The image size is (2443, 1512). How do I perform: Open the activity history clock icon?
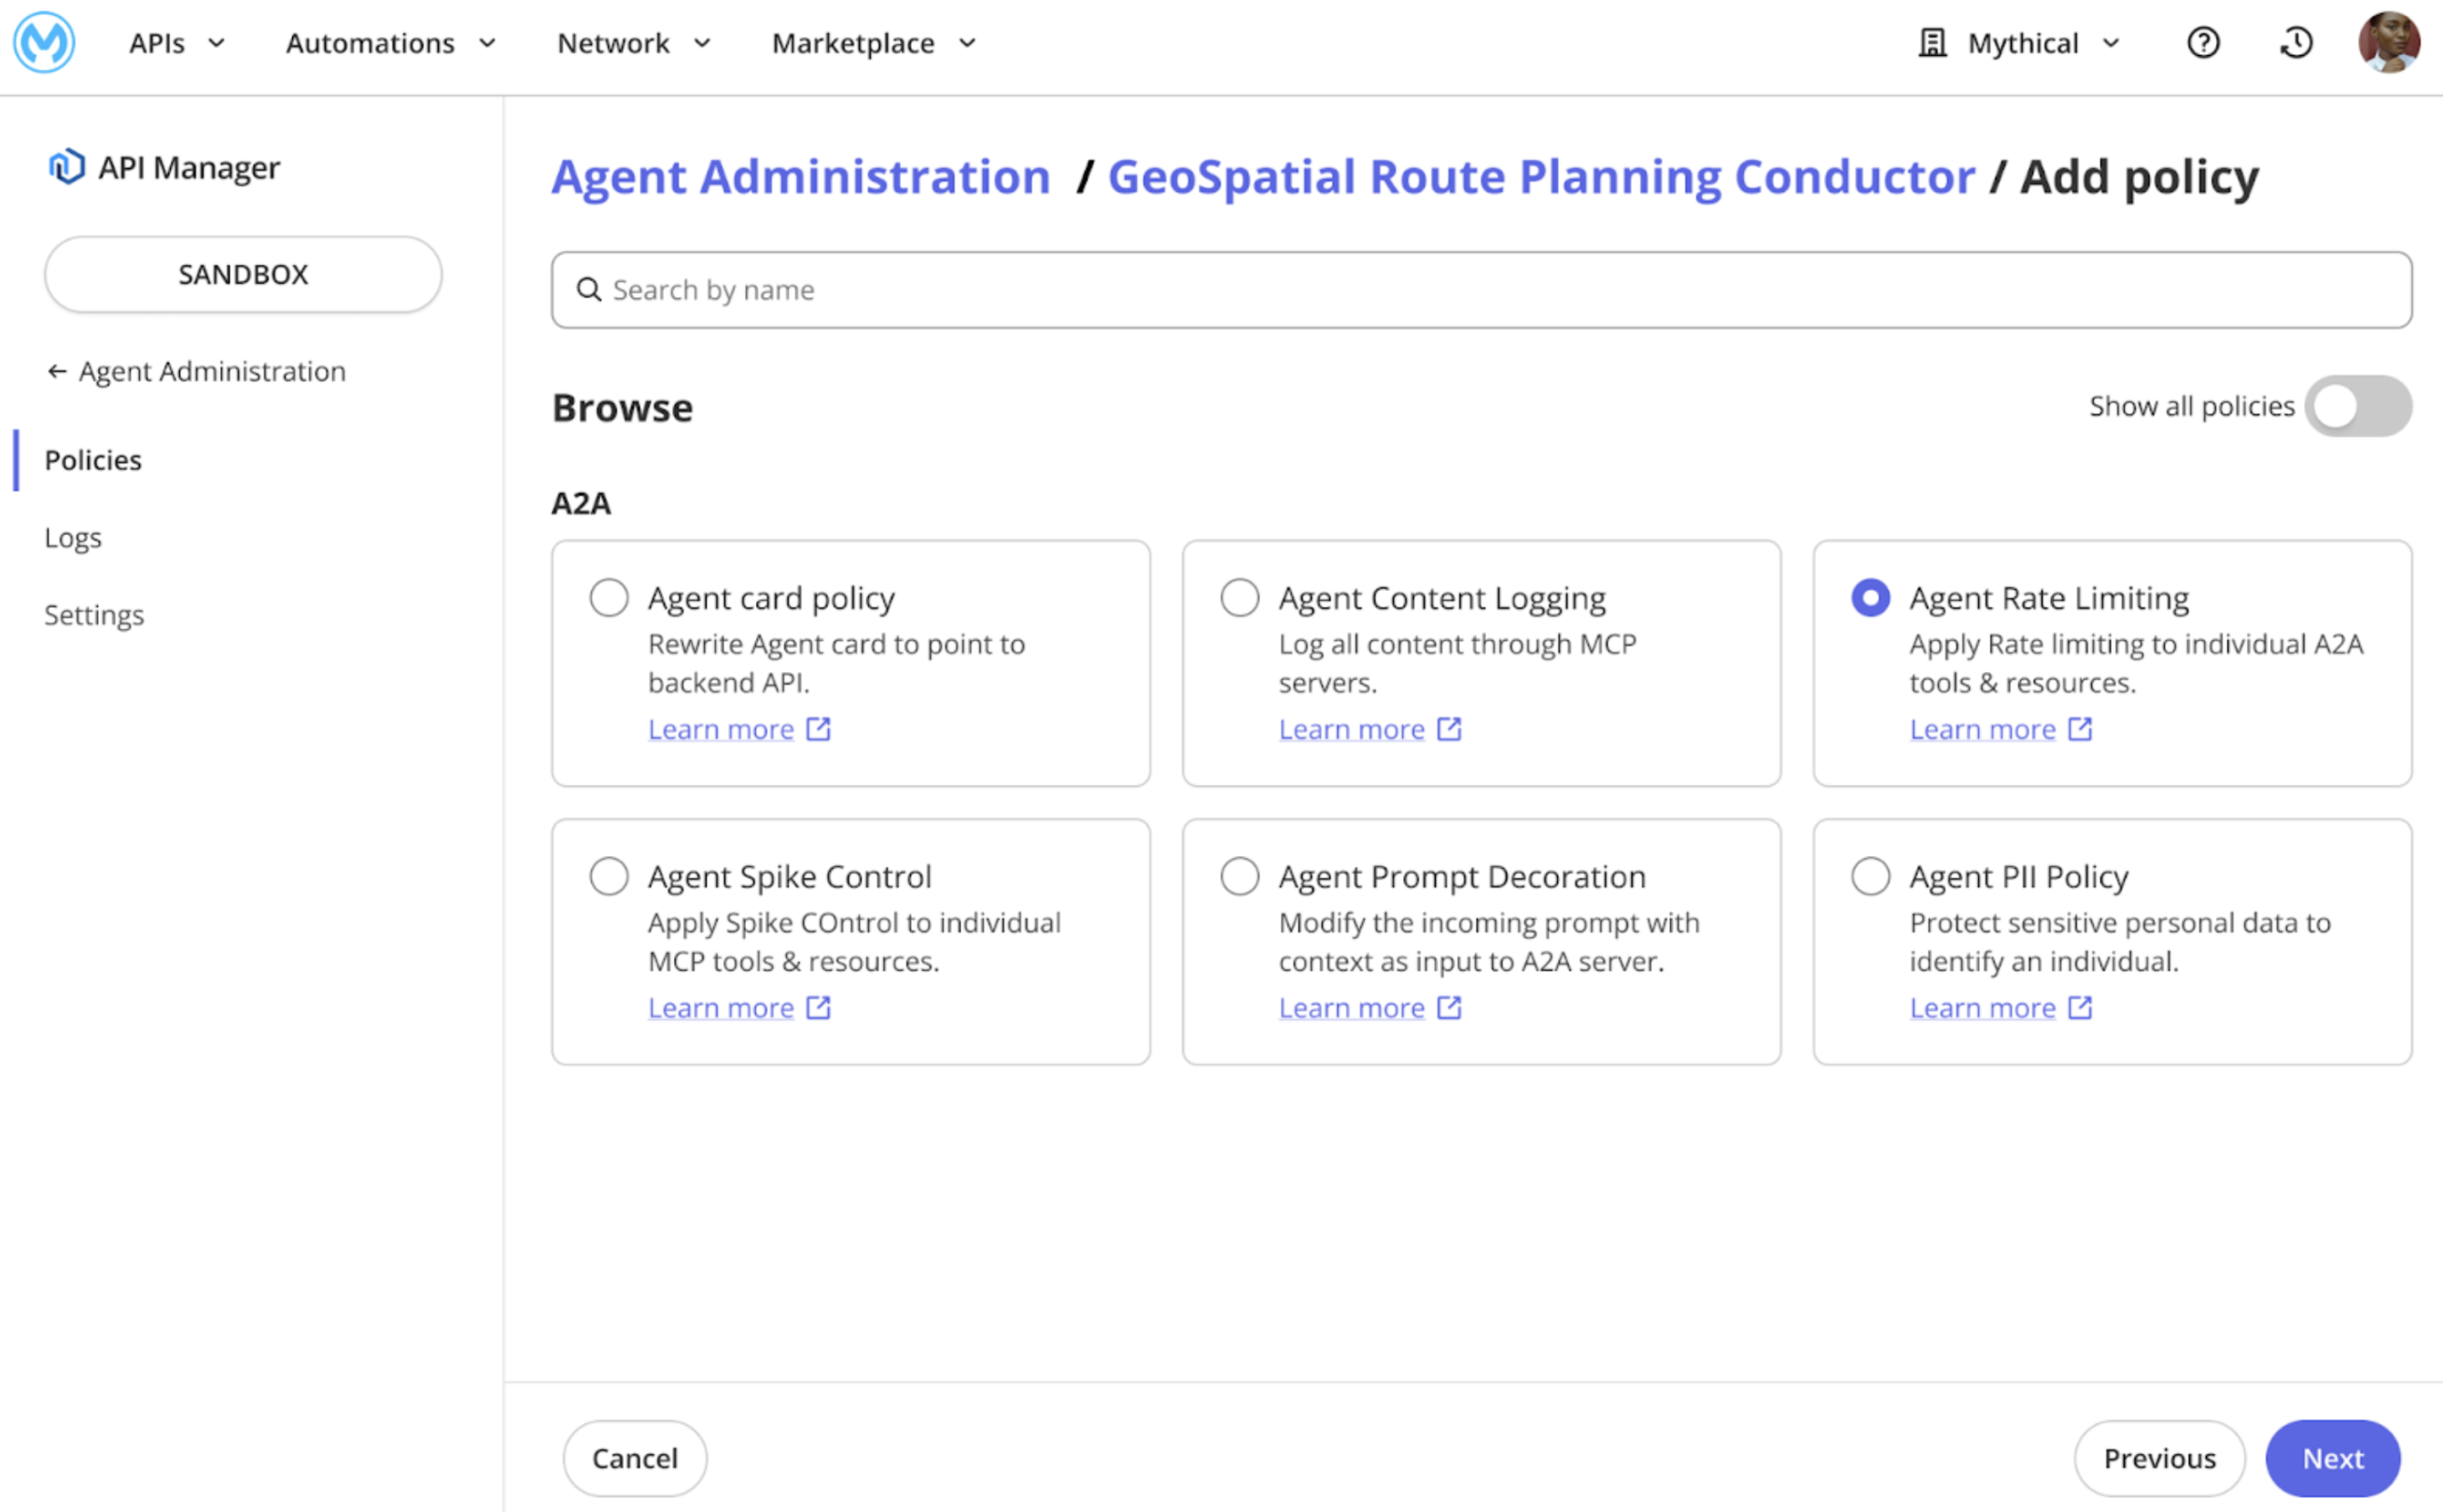pyautogui.click(x=2296, y=42)
